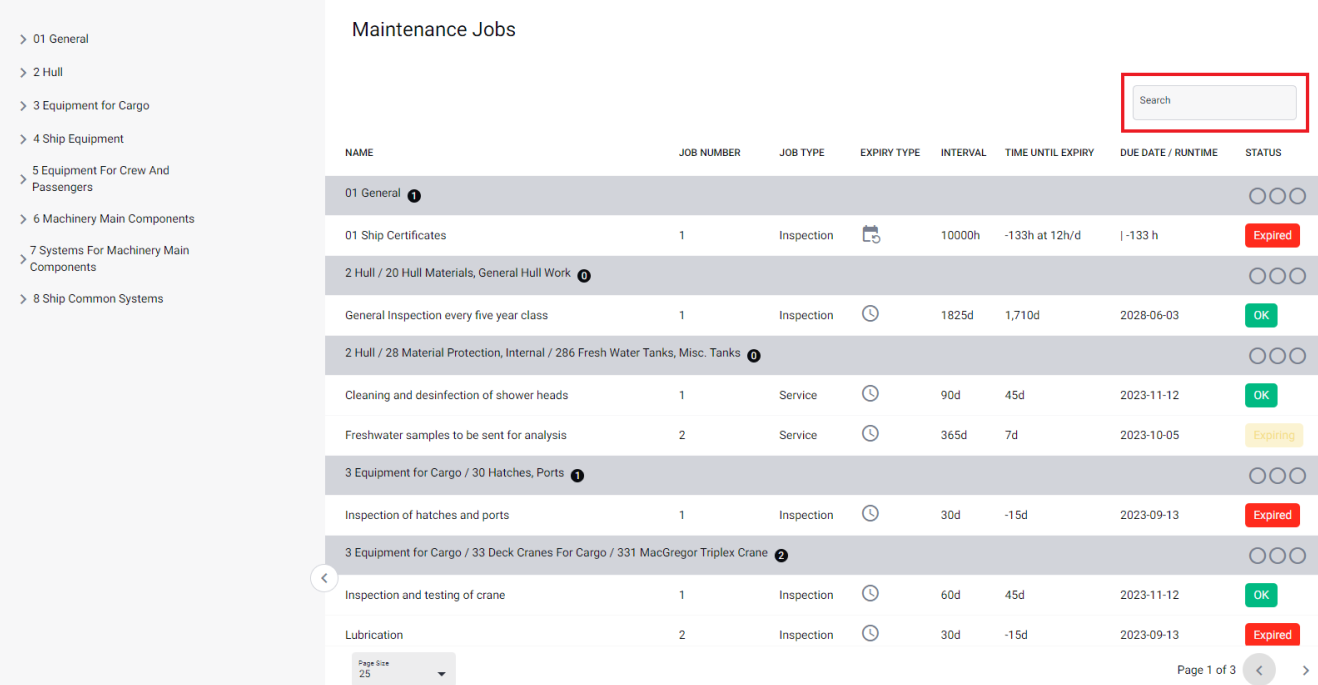Click the 1,710d time until expiry value
The width and height of the screenshot is (1318, 685).
coord(1022,315)
